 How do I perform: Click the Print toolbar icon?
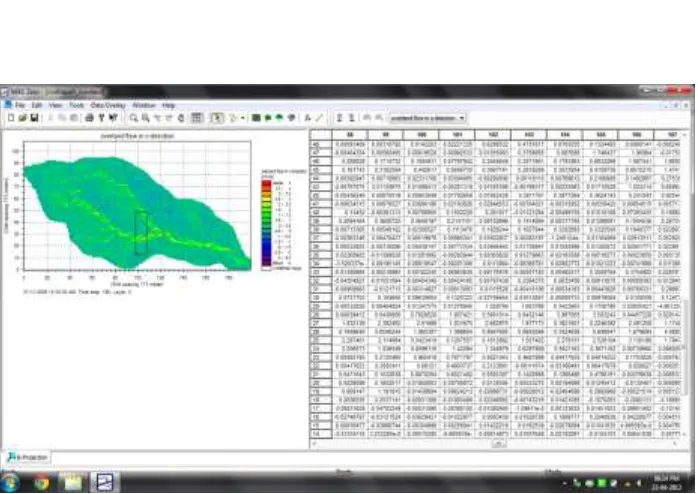pos(89,118)
